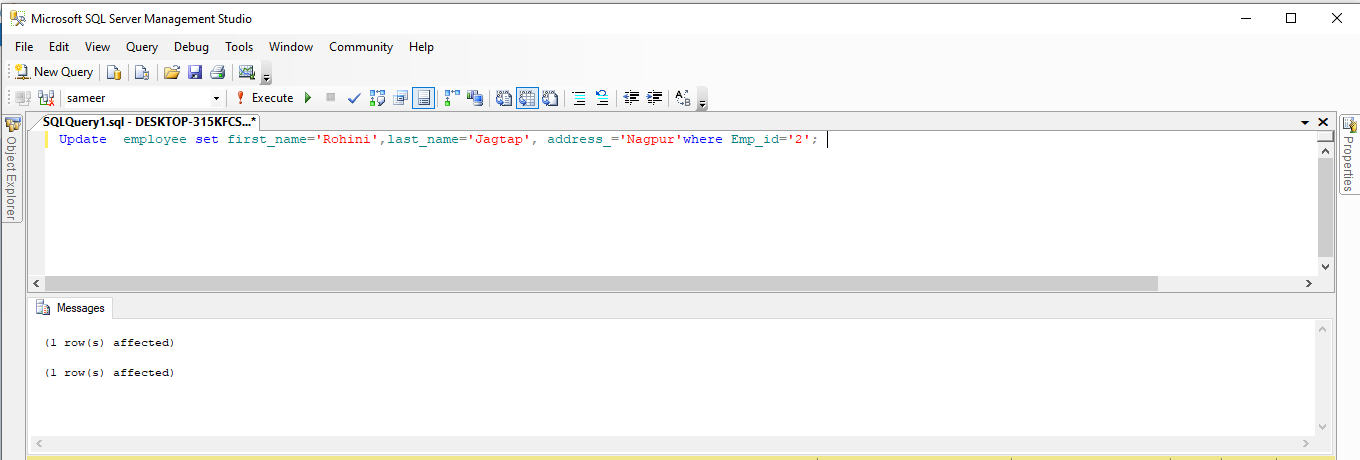Click the Messages pane horizontal scrollbar left arrow
Viewport: 1360px width, 460px height.
coord(37,443)
